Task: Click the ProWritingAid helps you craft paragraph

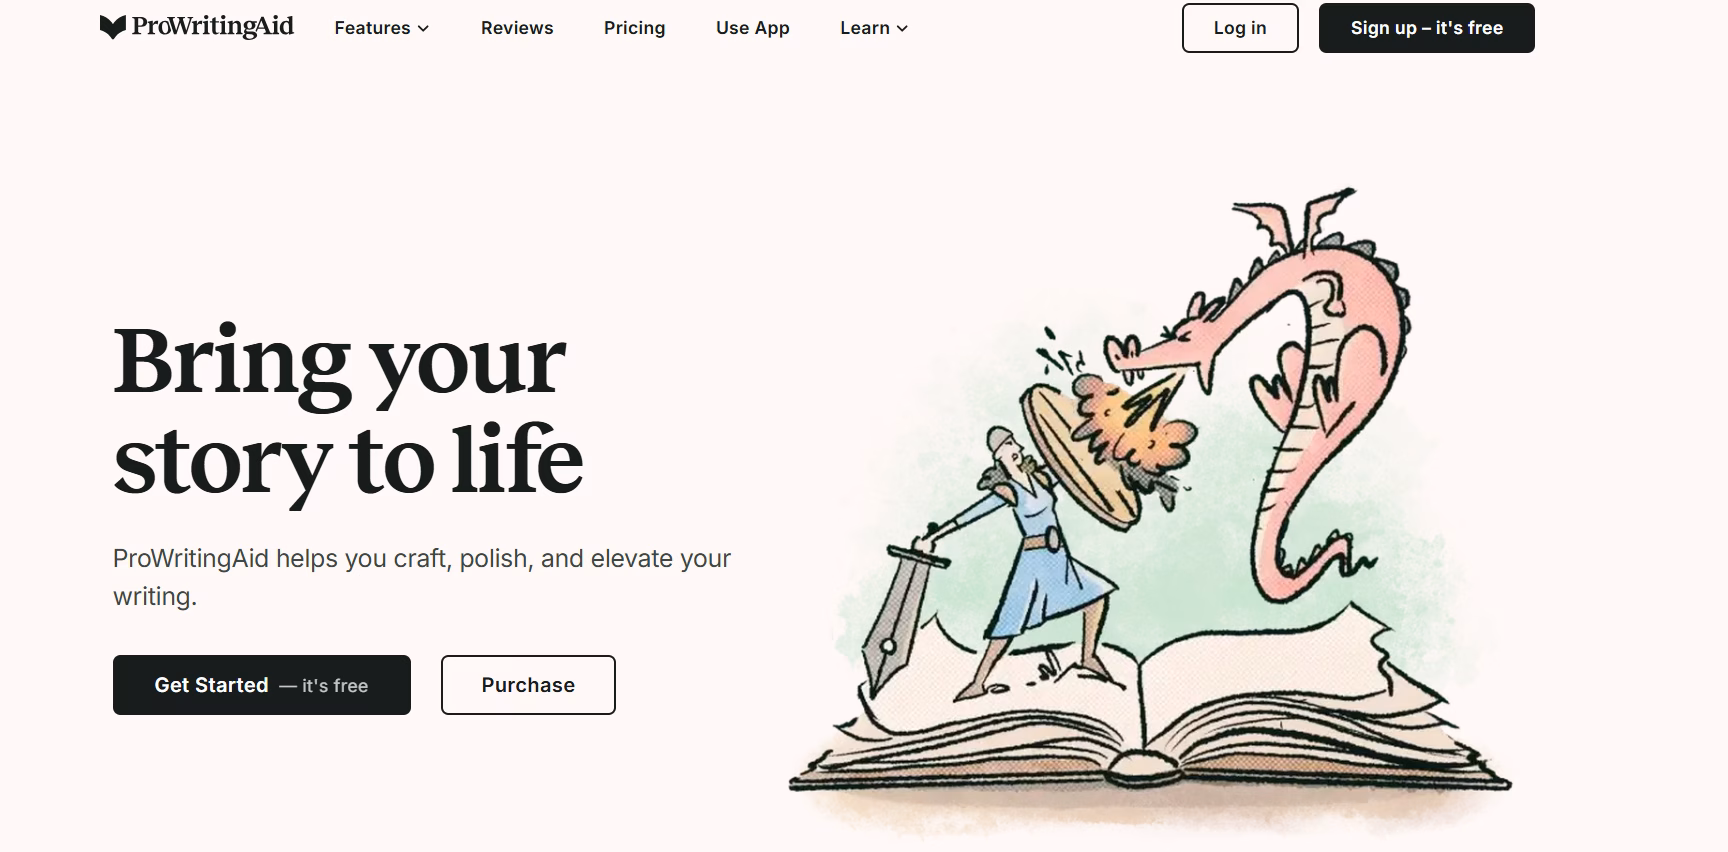Action: [422, 577]
